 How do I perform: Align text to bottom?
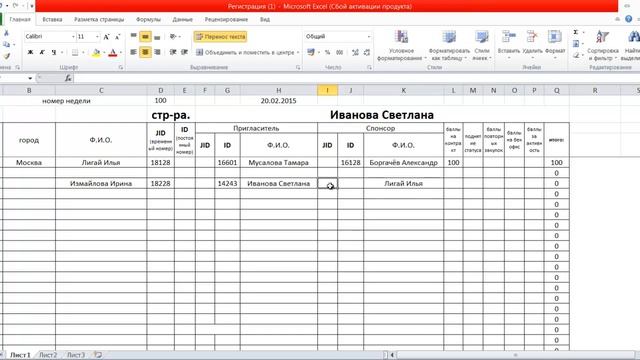(x=158, y=37)
